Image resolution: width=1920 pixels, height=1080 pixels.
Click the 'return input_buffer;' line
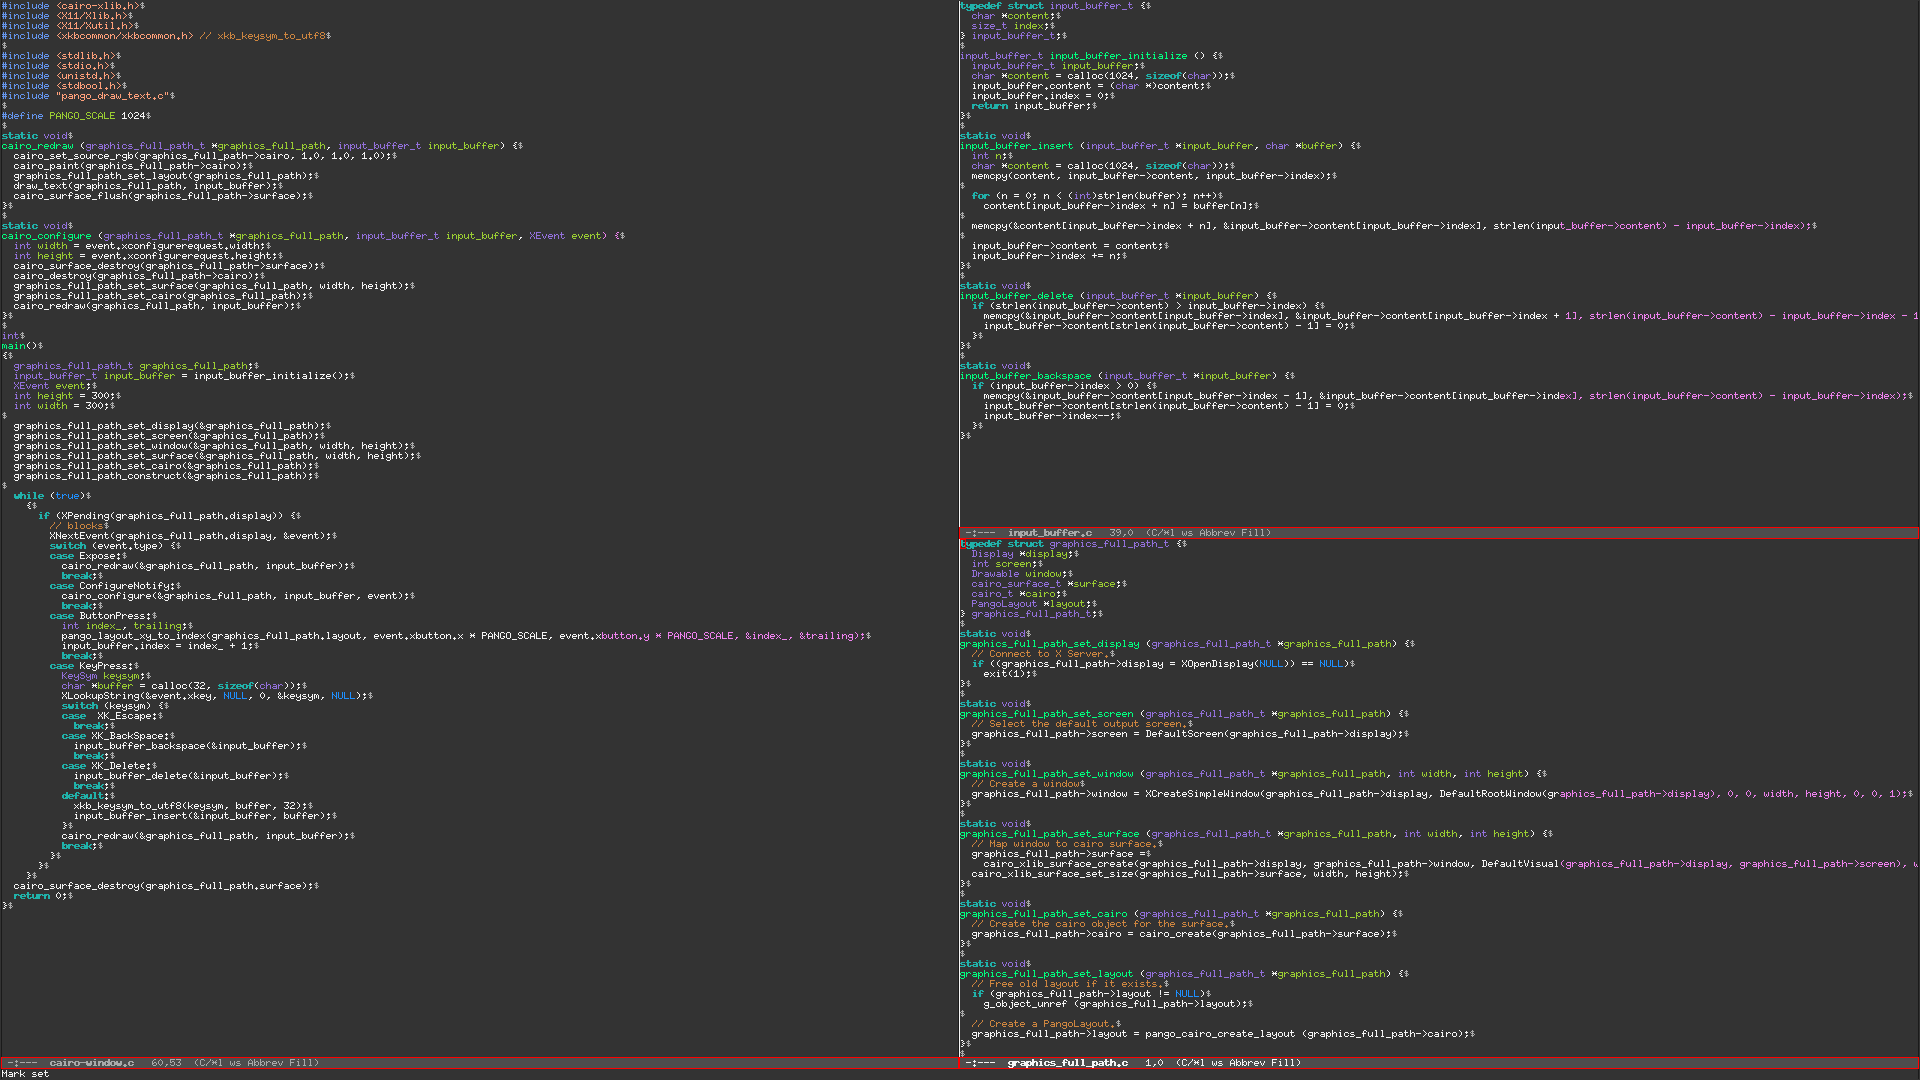(1034, 106)
